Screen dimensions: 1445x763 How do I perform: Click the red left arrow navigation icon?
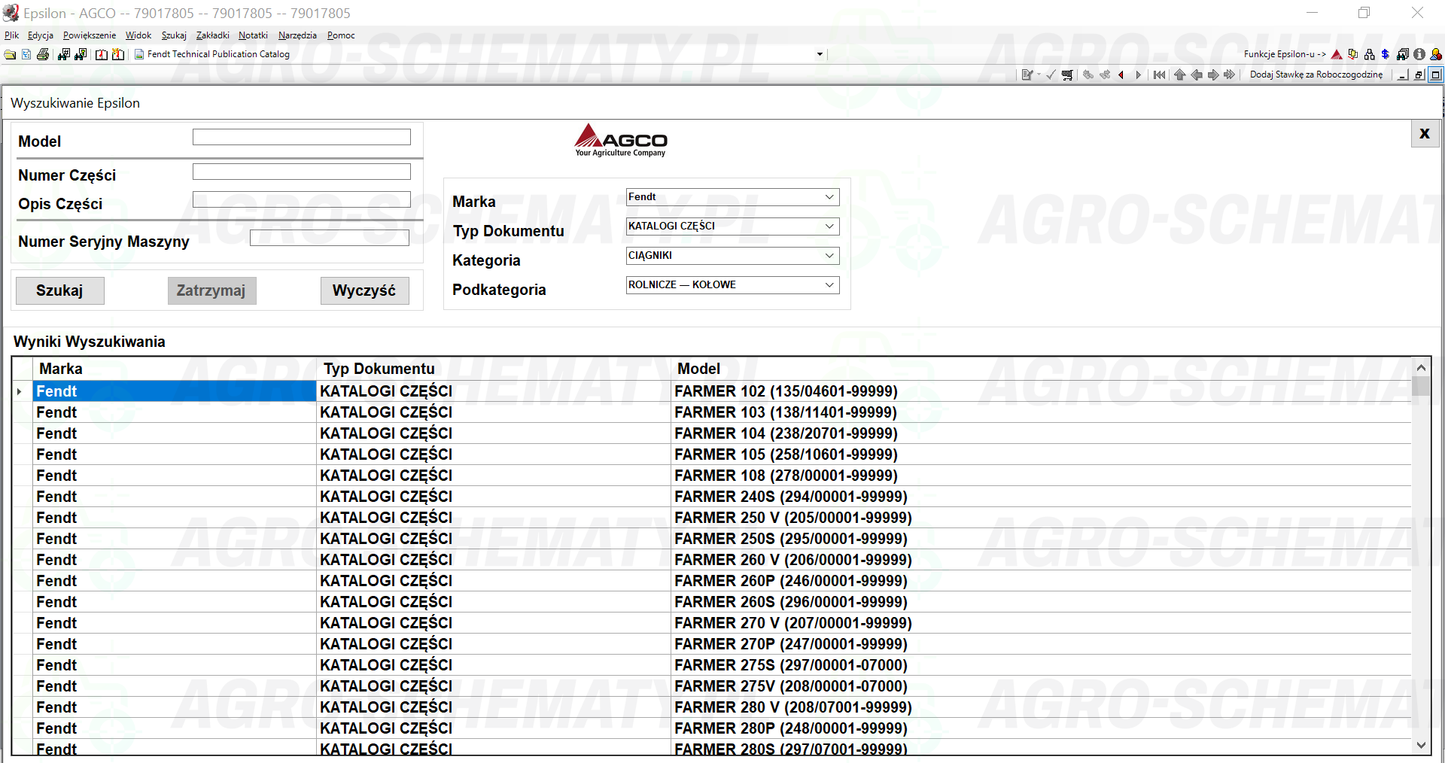tap(1121, 75)
